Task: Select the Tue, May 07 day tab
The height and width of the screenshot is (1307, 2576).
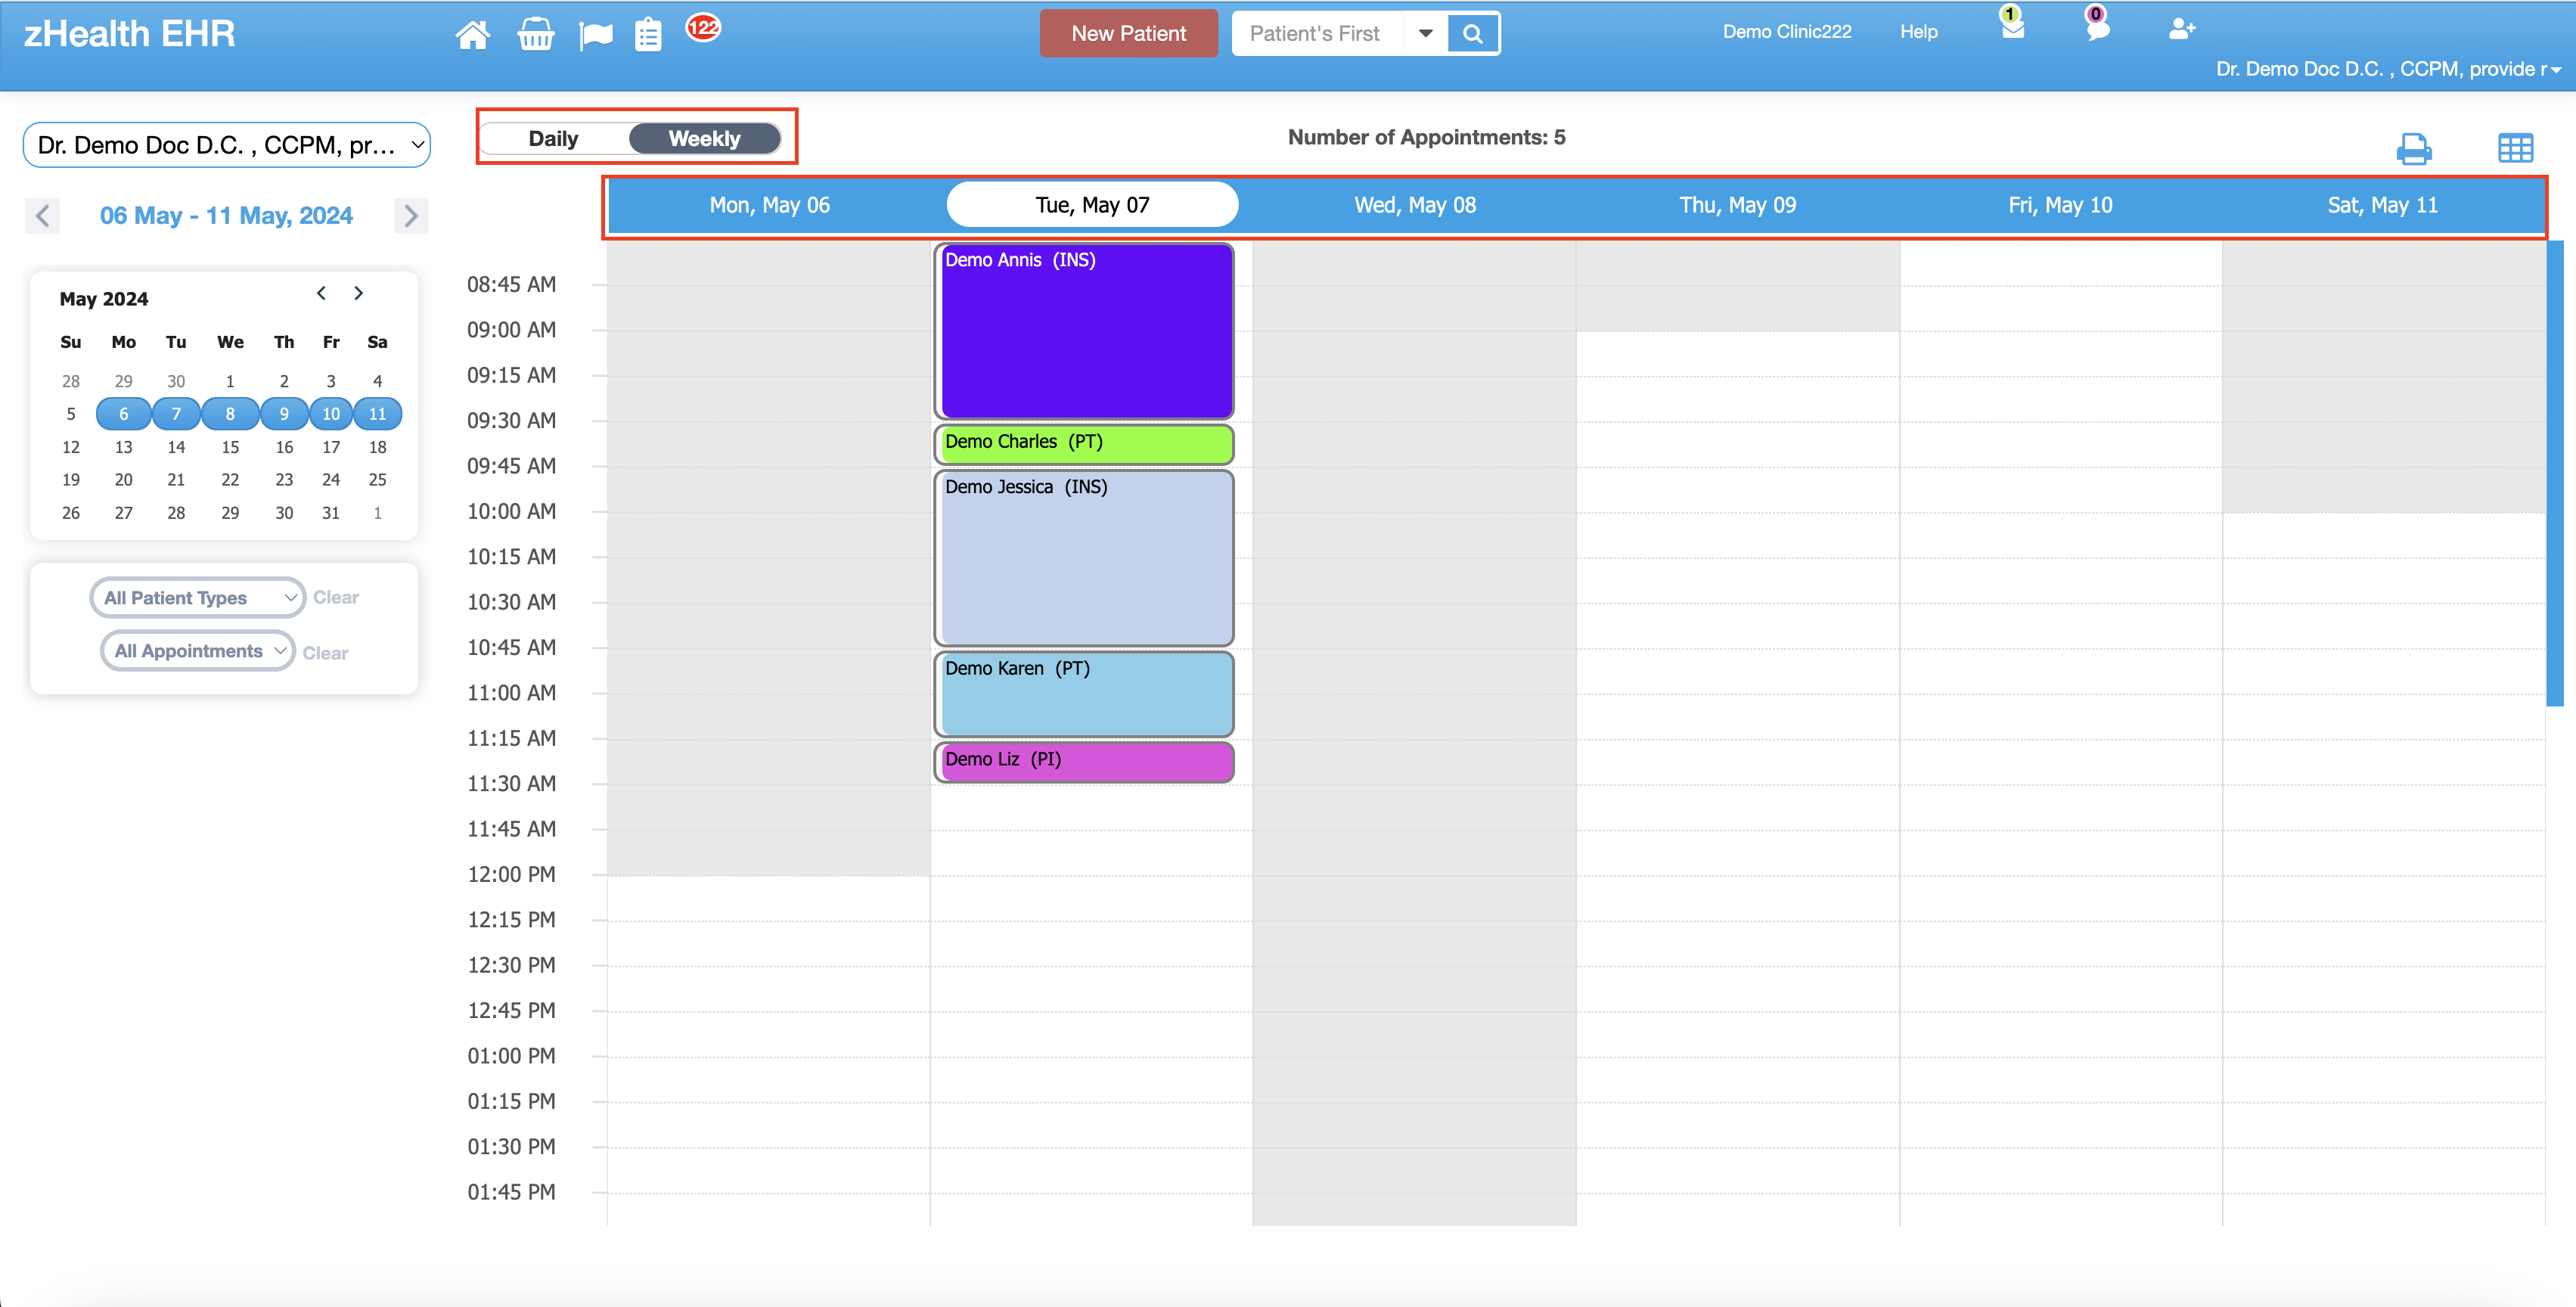Action: tap(1092, 204)
